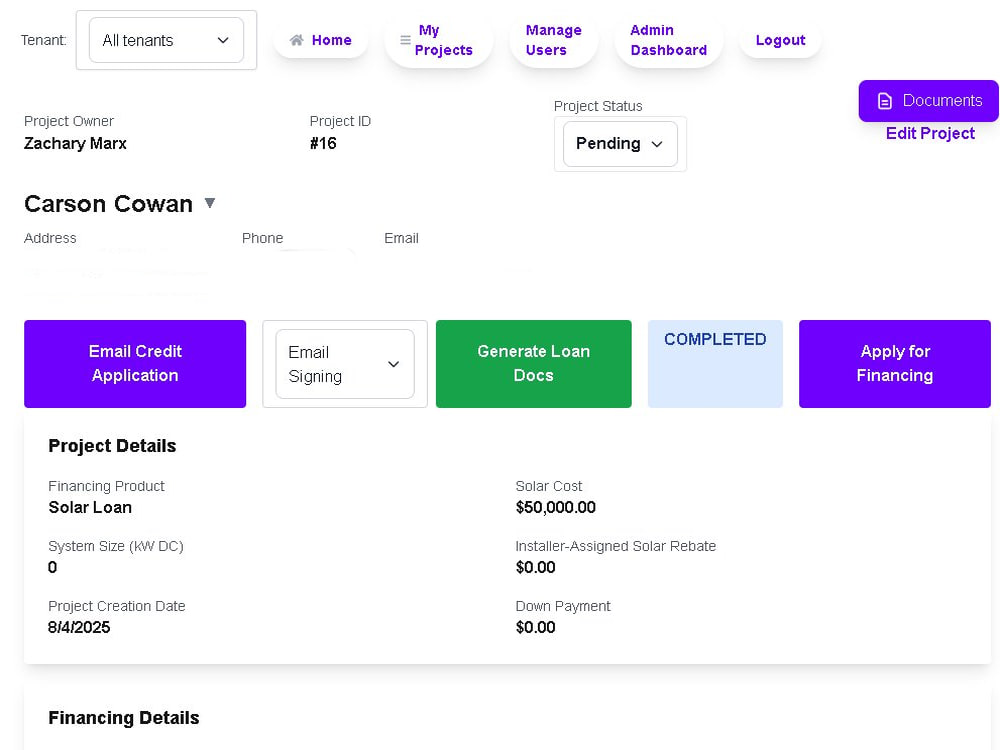Click the list icon beside My Projects

(x=405, y=40)
